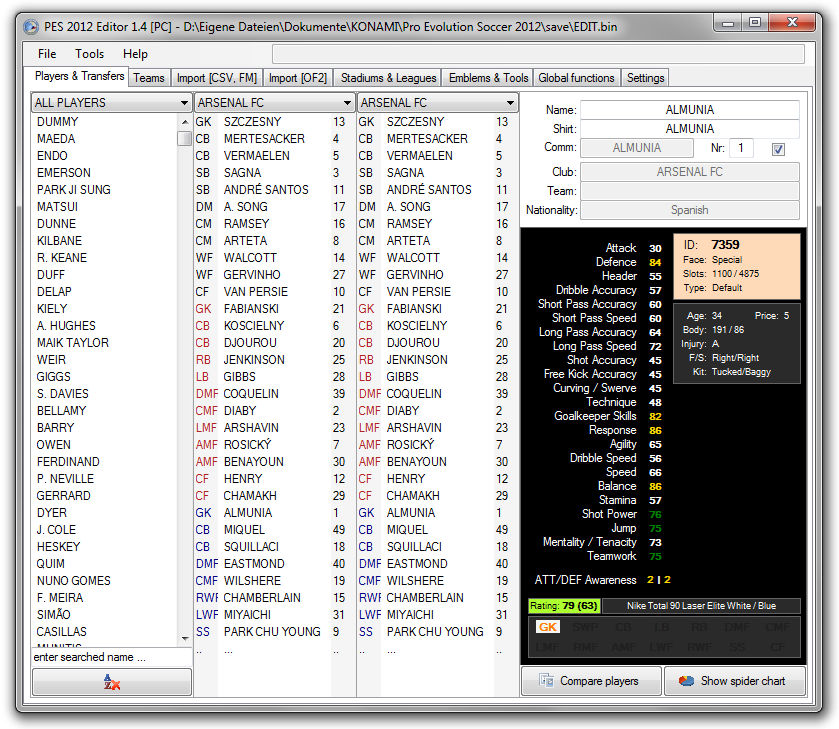Viewport: 839px width, 729px height.
Task: Click the Spanish nationality button
Action: click(x=689, y=210)
